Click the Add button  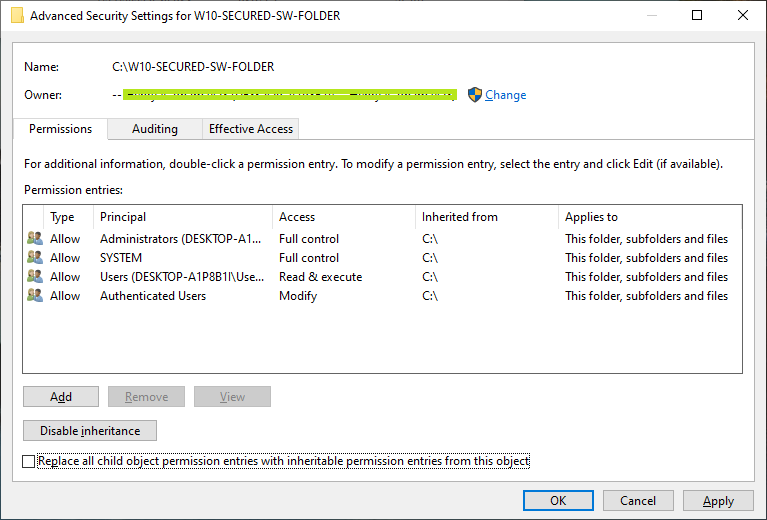coord(61,397)
